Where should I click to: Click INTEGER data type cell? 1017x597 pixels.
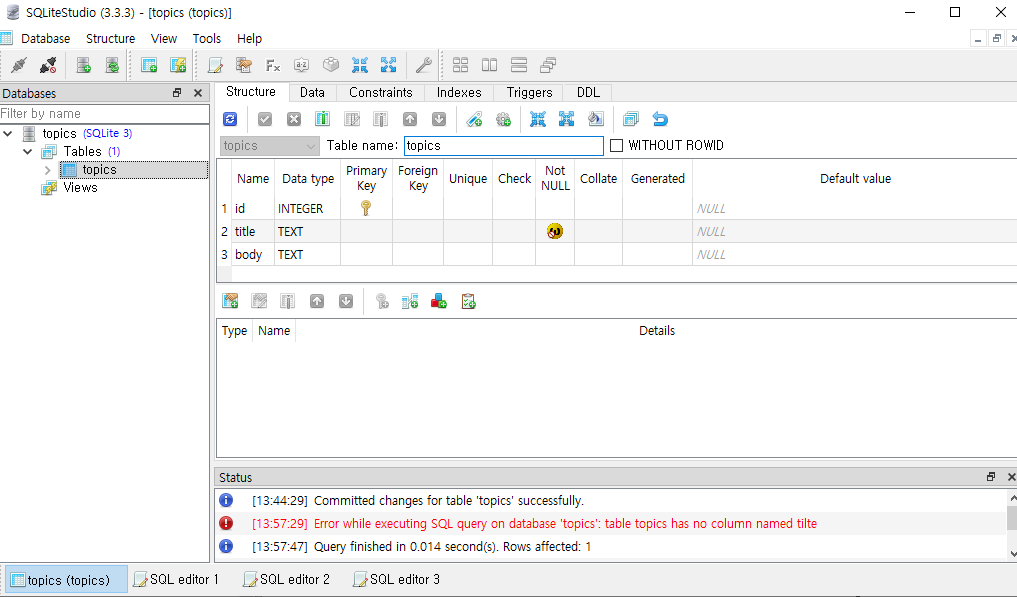(x=307, y=209)
